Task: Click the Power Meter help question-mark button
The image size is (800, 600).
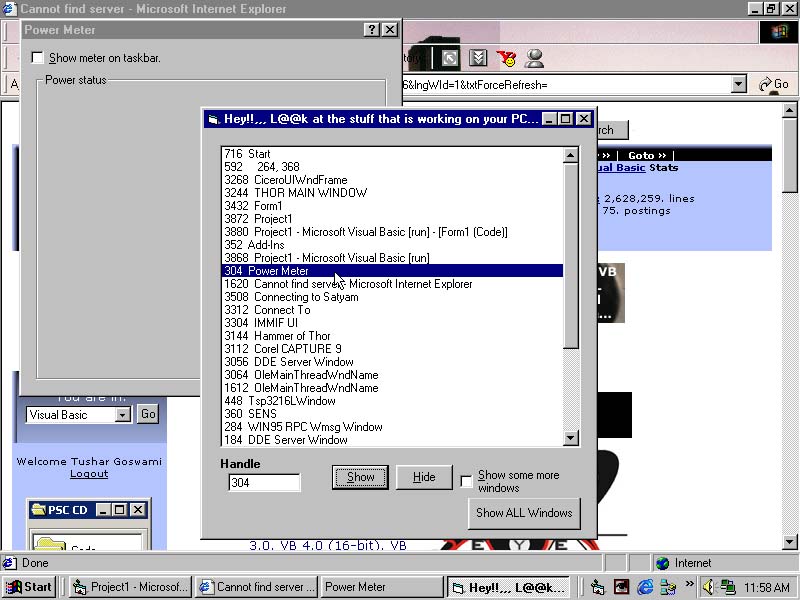Action: click(372, 30)
